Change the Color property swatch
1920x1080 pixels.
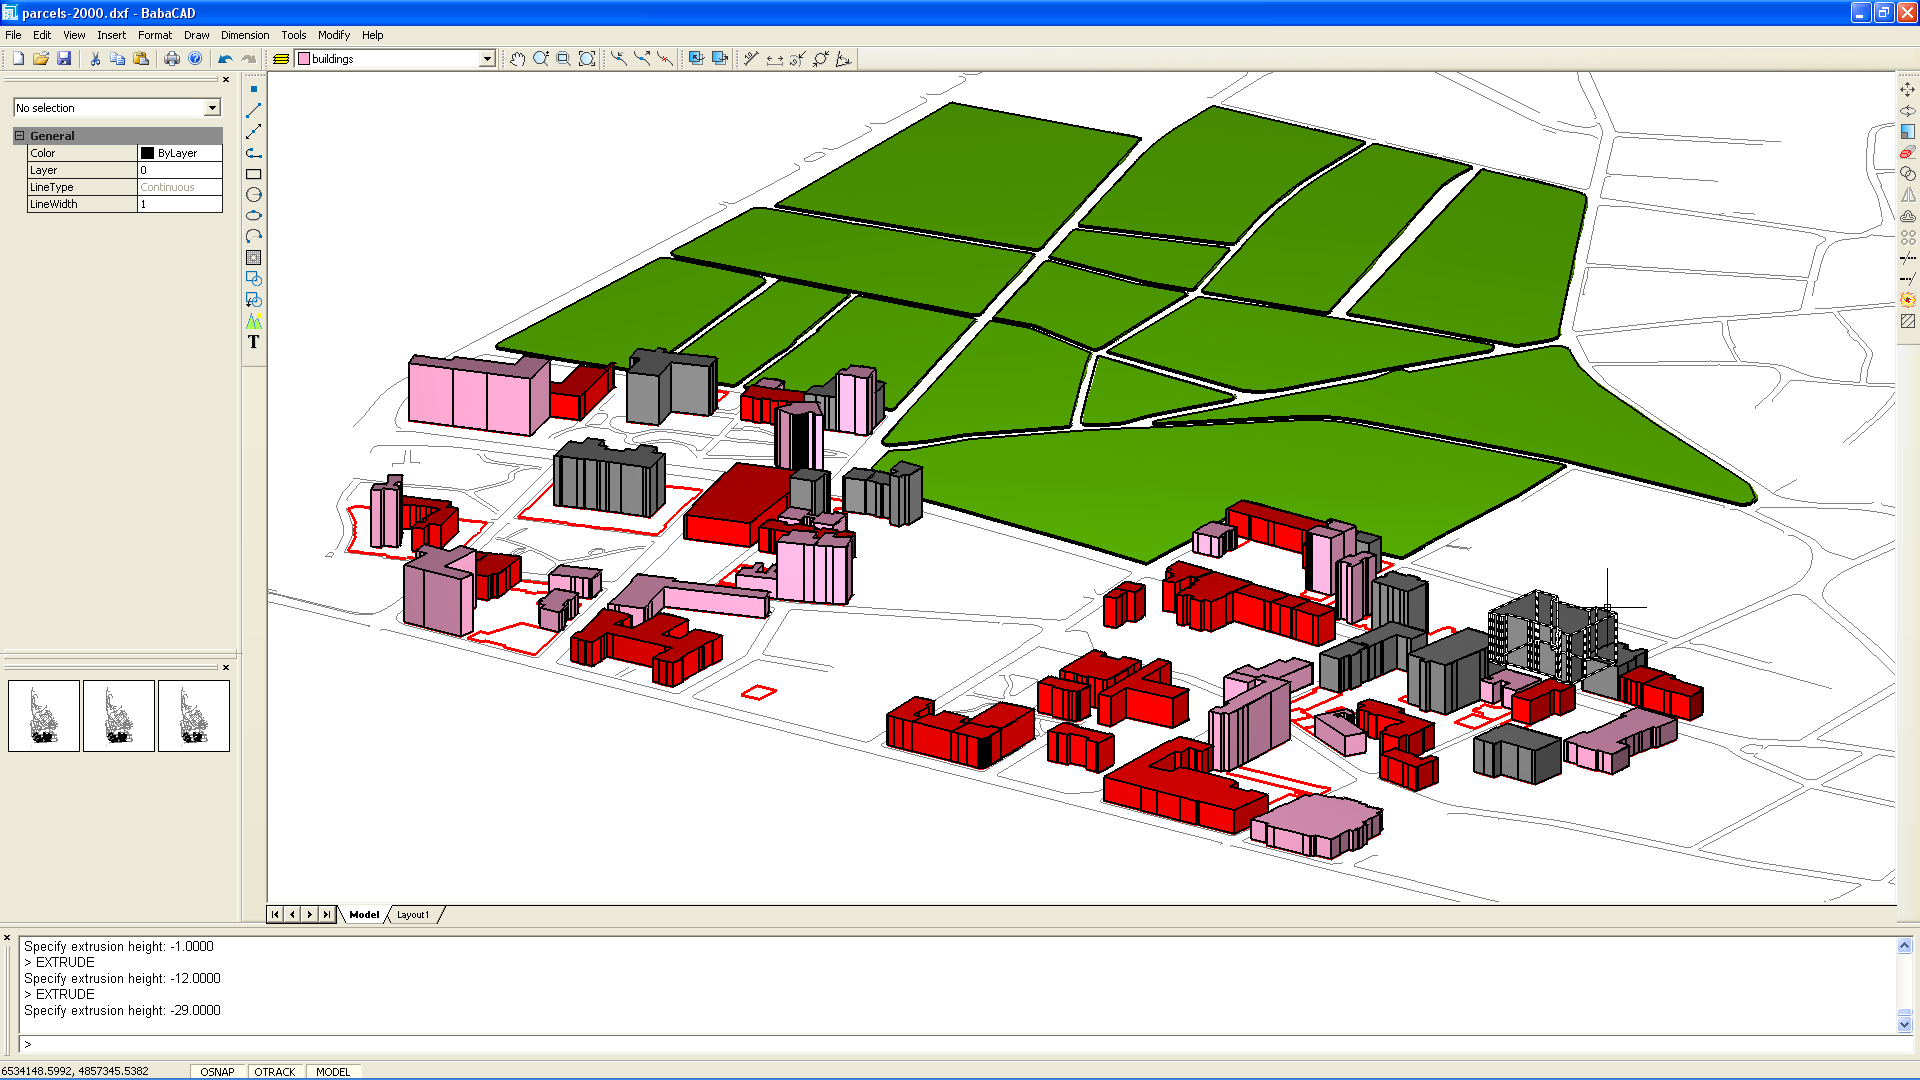click(x=148, y=152)
